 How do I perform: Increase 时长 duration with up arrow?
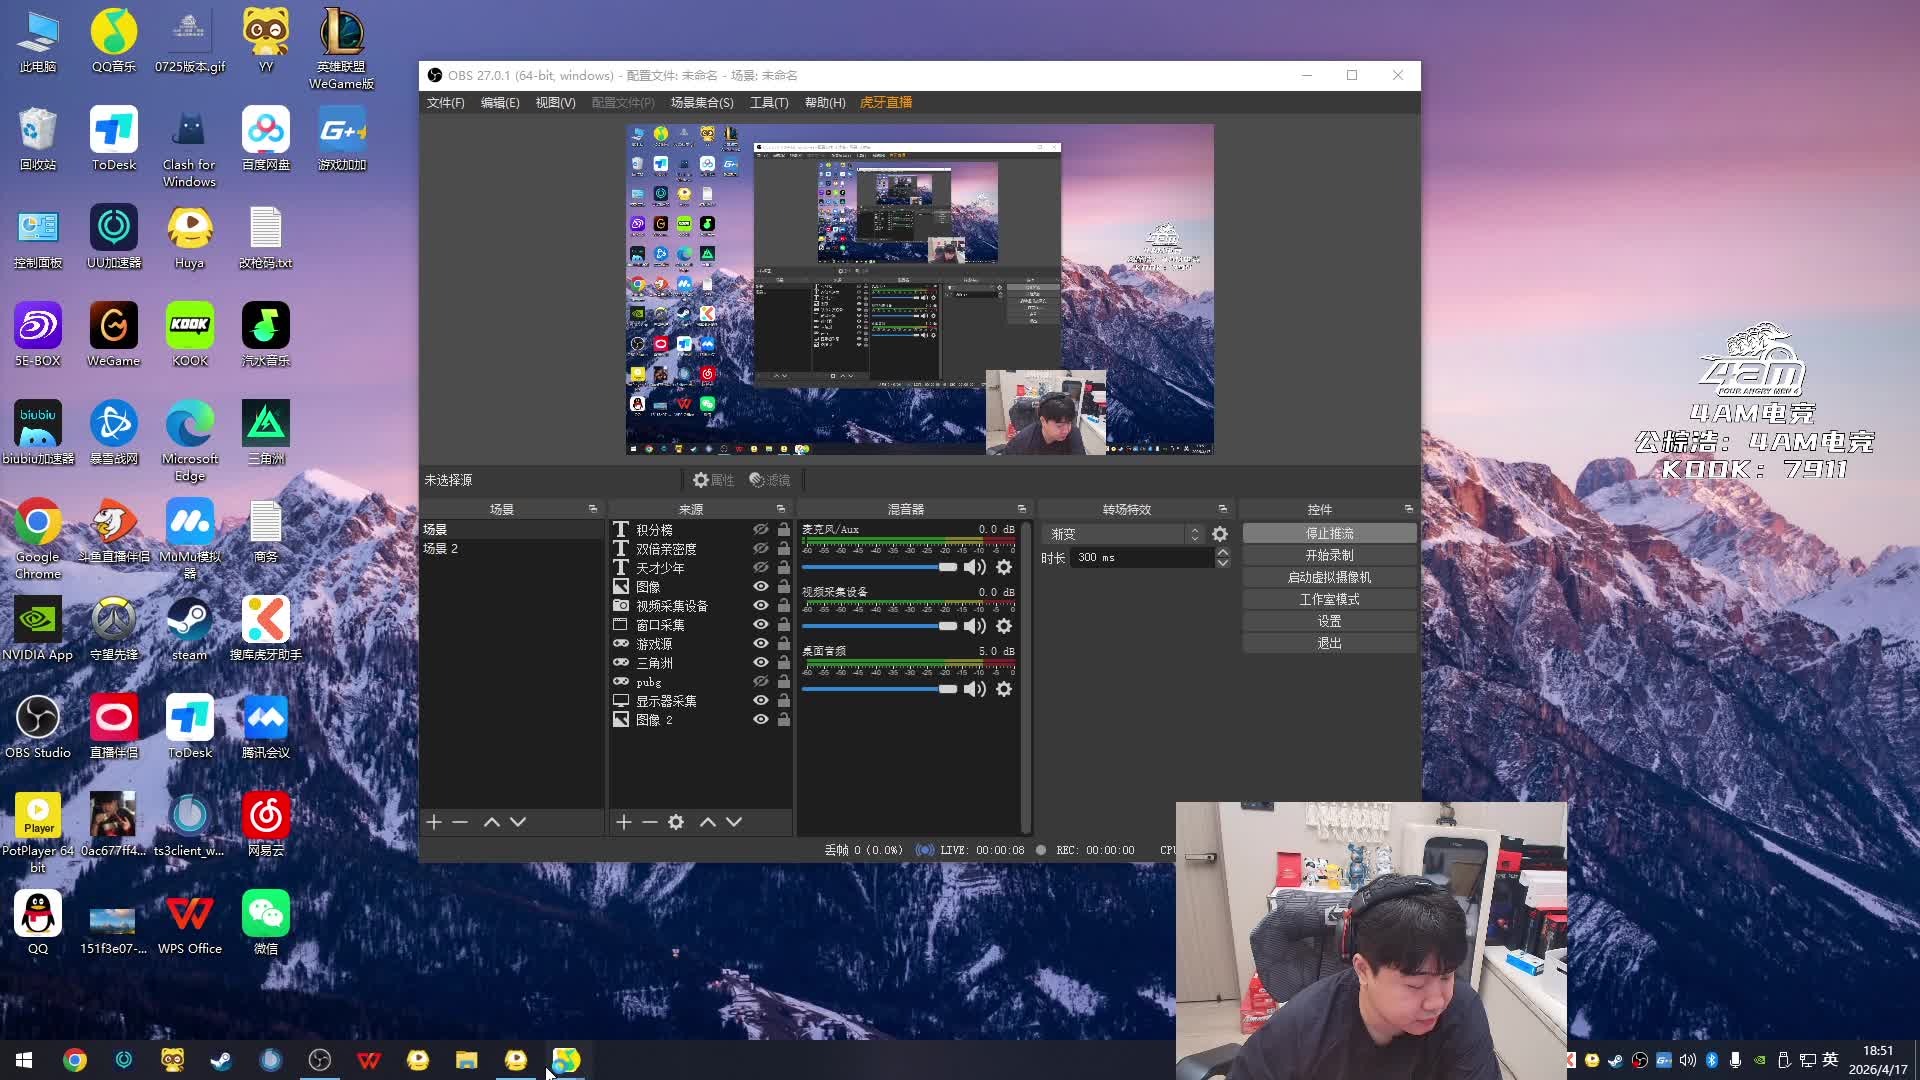click(1223, 552)
